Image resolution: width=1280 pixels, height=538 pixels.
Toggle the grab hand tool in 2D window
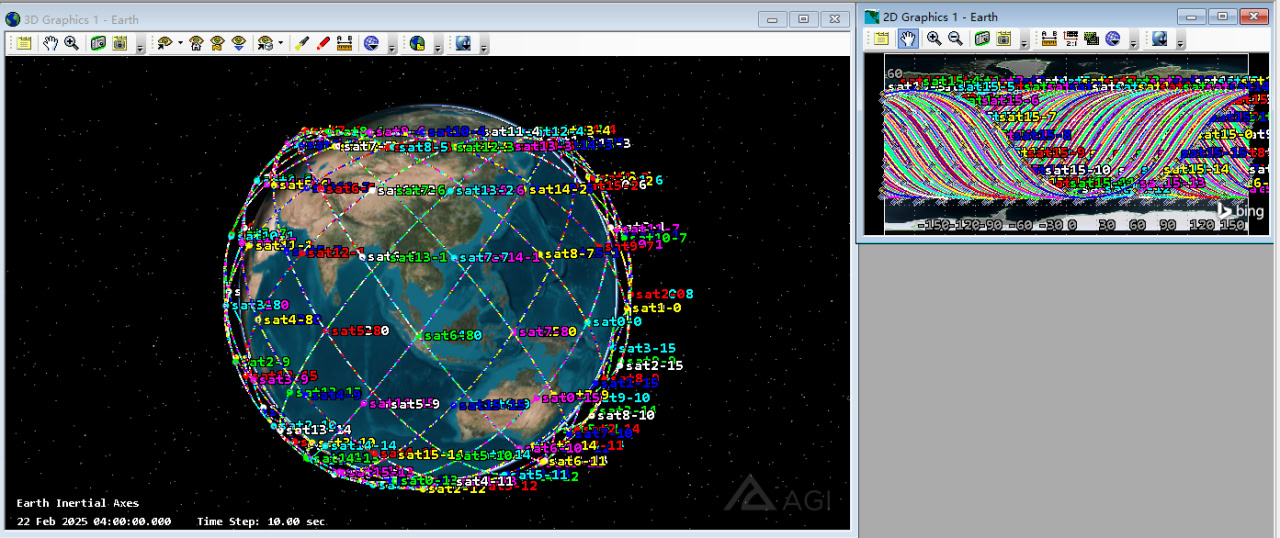[x=907, y=39]
